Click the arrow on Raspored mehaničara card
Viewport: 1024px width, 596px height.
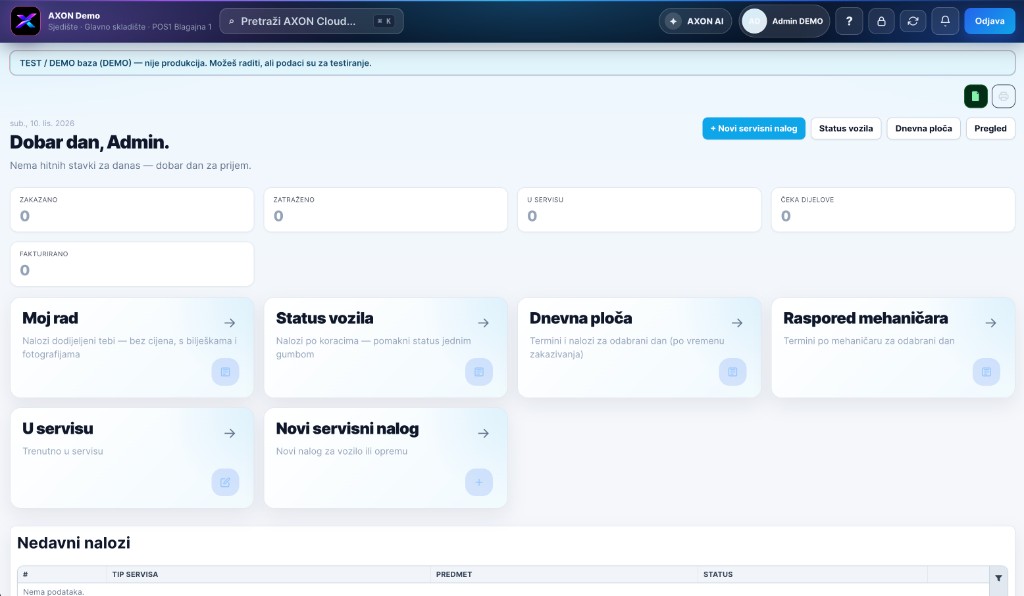click(991, 322)
